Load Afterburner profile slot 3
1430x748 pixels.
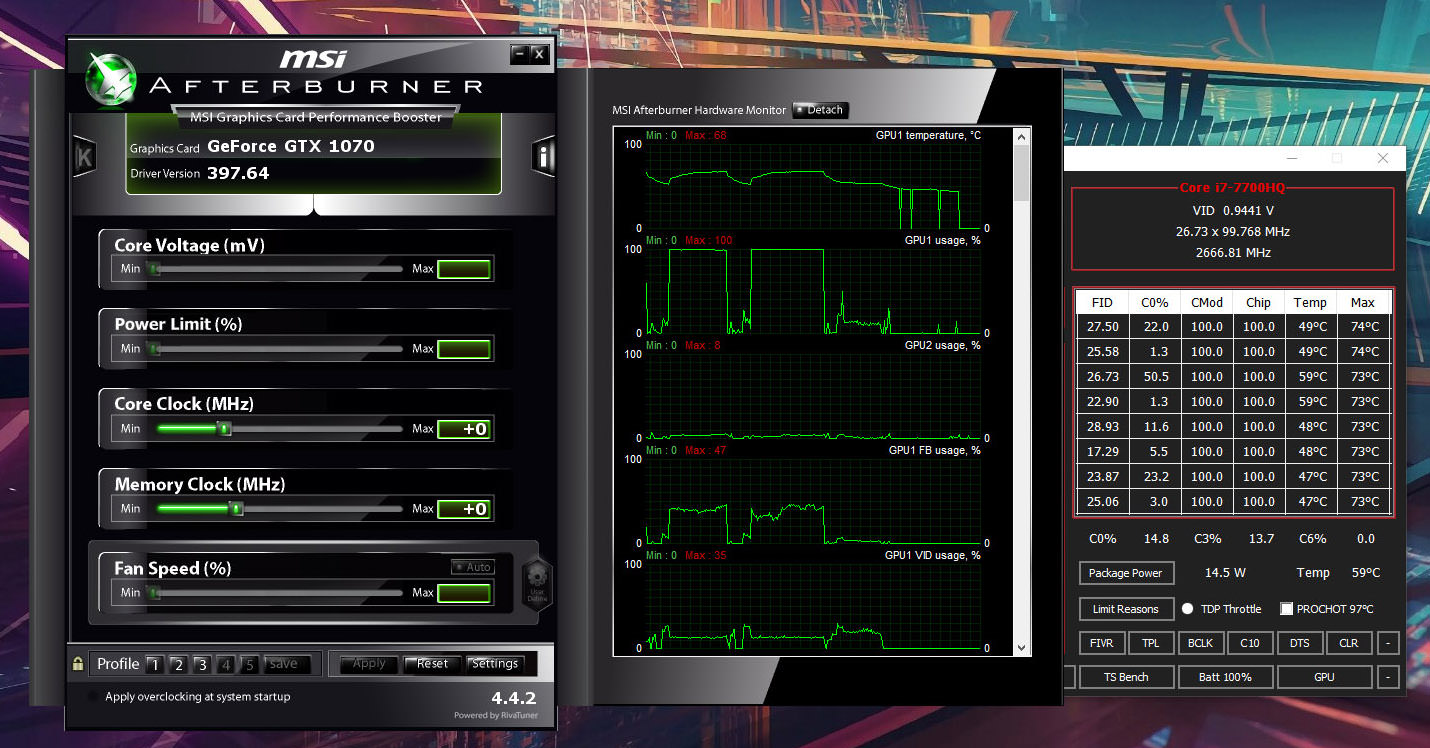pos(202,664)
